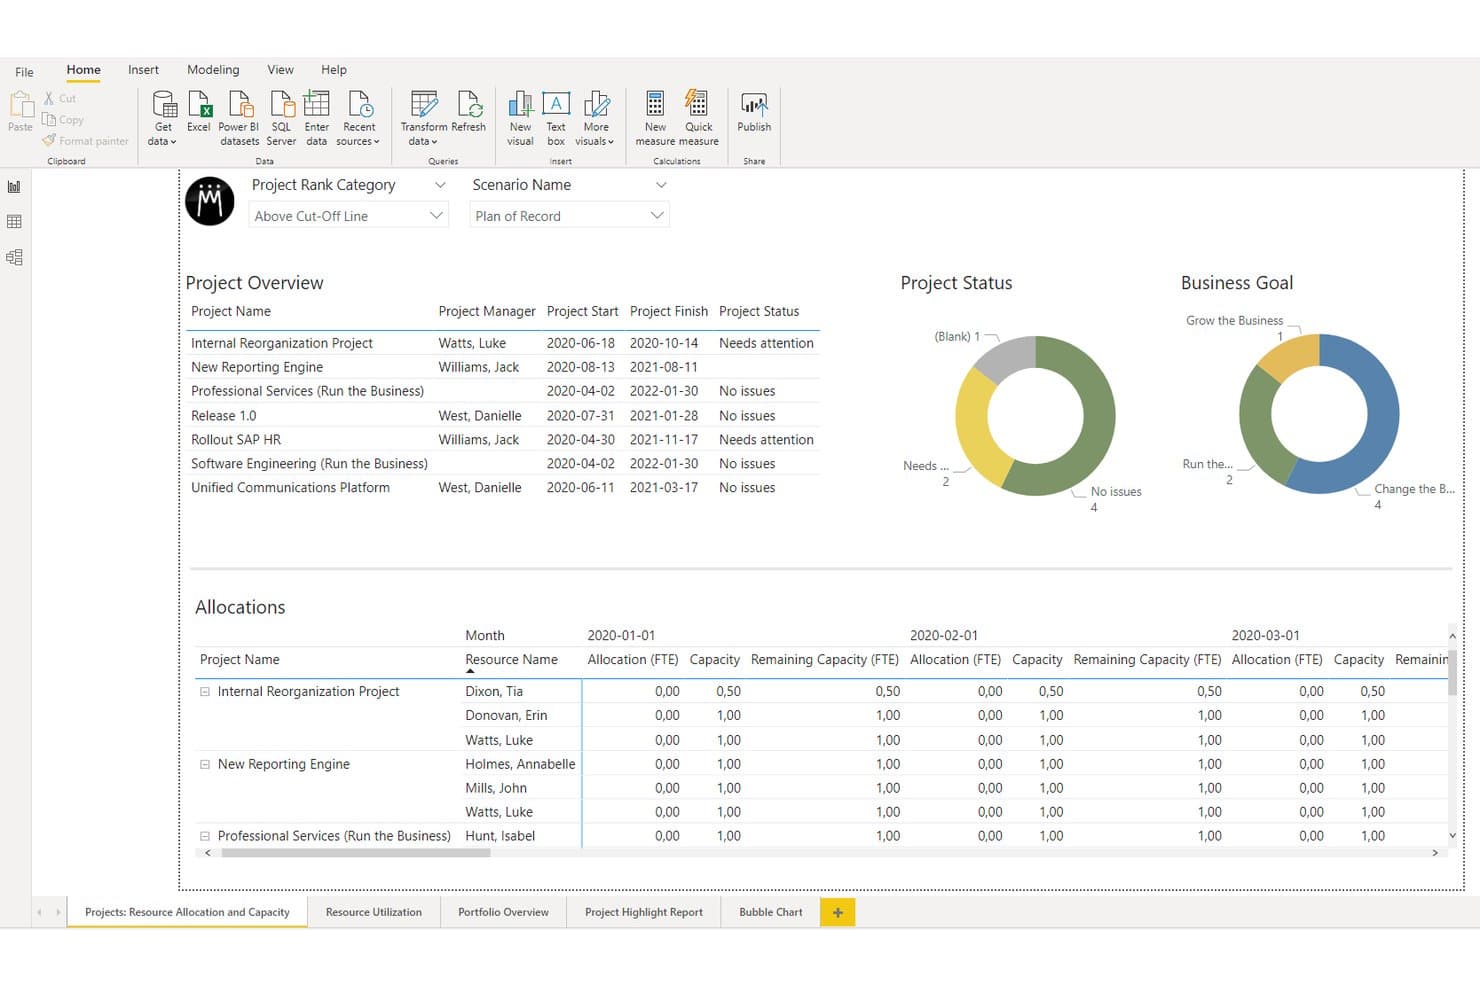Switch to Resource Utilization page
Viewport: 1480px width, 987px height.
[x=374, y=912]
